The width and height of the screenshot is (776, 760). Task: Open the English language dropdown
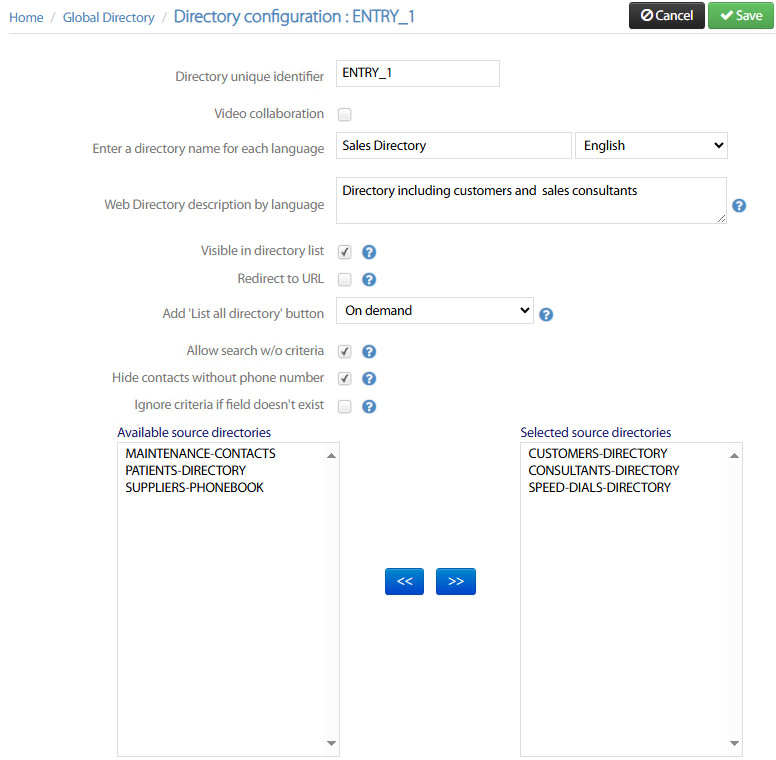[651, 146]
